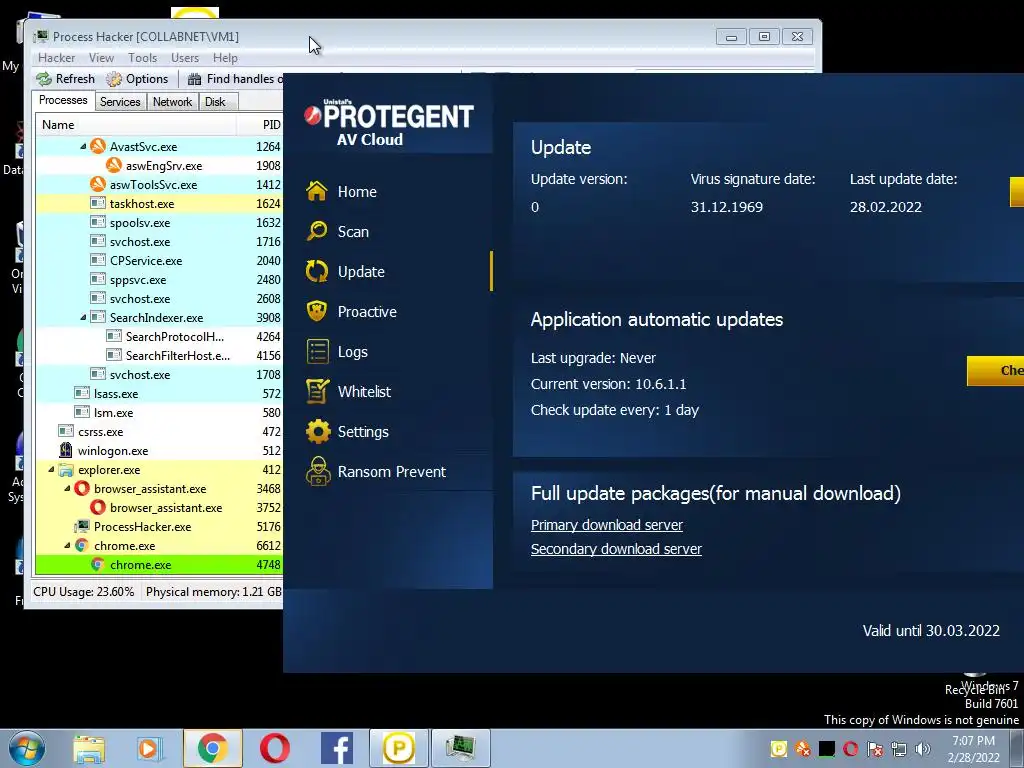Open the Proactive shield icon
The image size is (1024, 768).
(317, 311)
